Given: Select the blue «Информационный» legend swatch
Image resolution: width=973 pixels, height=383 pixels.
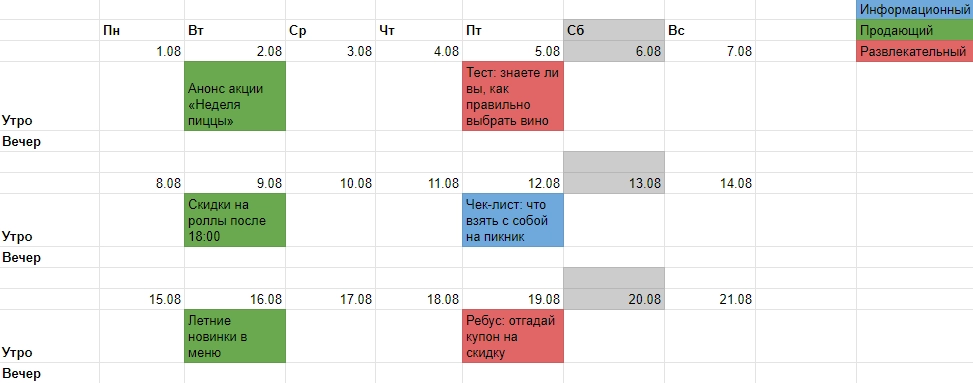Looking at the screenshot, I should pos(915,10).
